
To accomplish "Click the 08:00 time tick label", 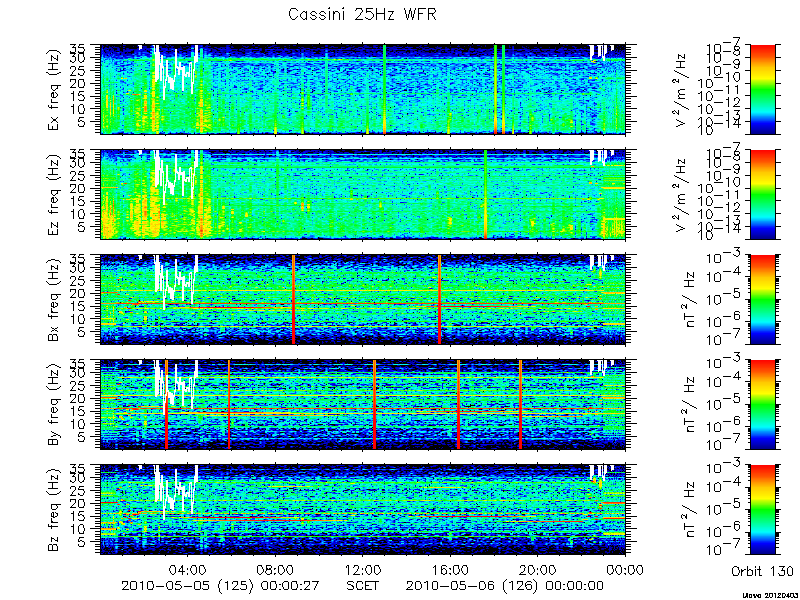I will [276, 569].
